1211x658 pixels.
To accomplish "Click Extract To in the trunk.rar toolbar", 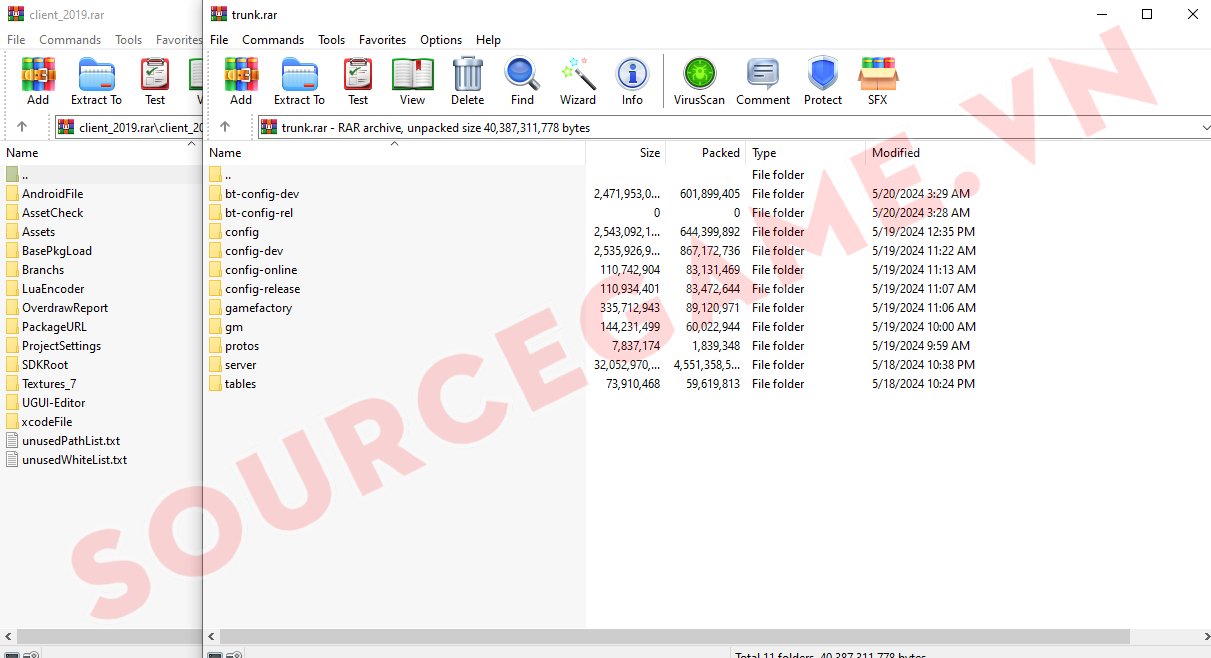I will (299, 81).
